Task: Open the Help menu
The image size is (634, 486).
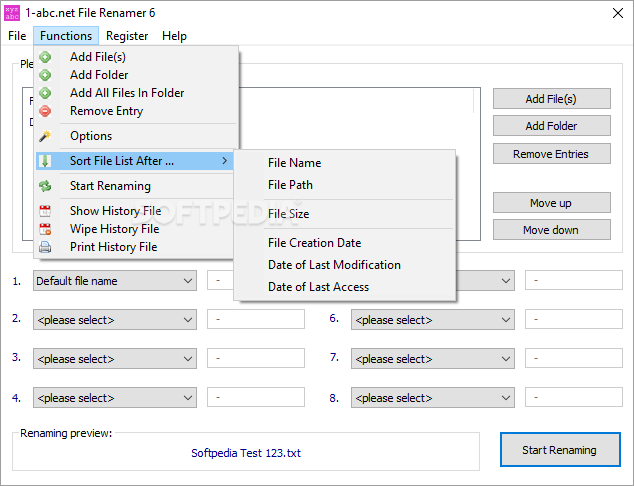Action: (x=174, y=36)
